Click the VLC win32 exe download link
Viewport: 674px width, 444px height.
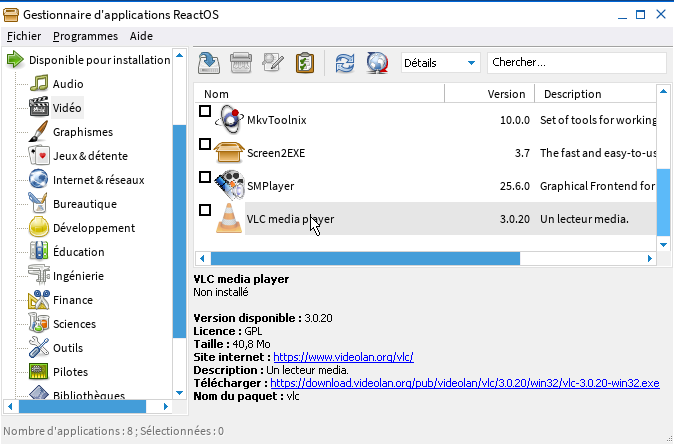click(x=464, y=383)
